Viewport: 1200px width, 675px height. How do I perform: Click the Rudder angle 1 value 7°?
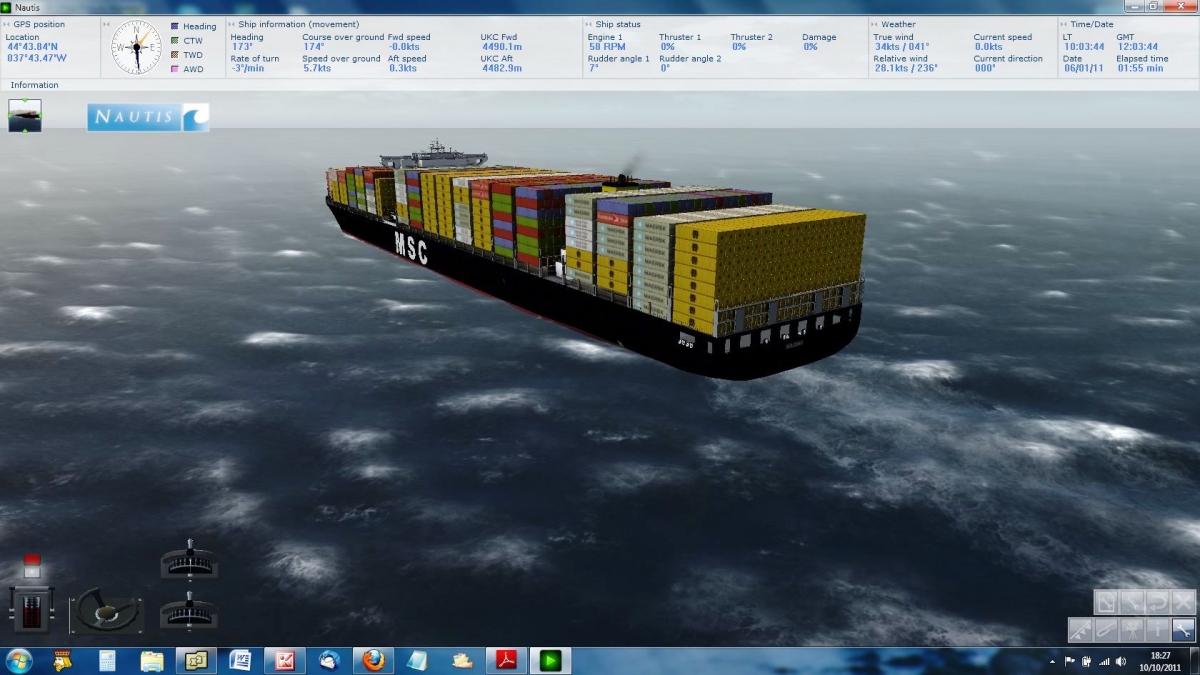point(592,68)
